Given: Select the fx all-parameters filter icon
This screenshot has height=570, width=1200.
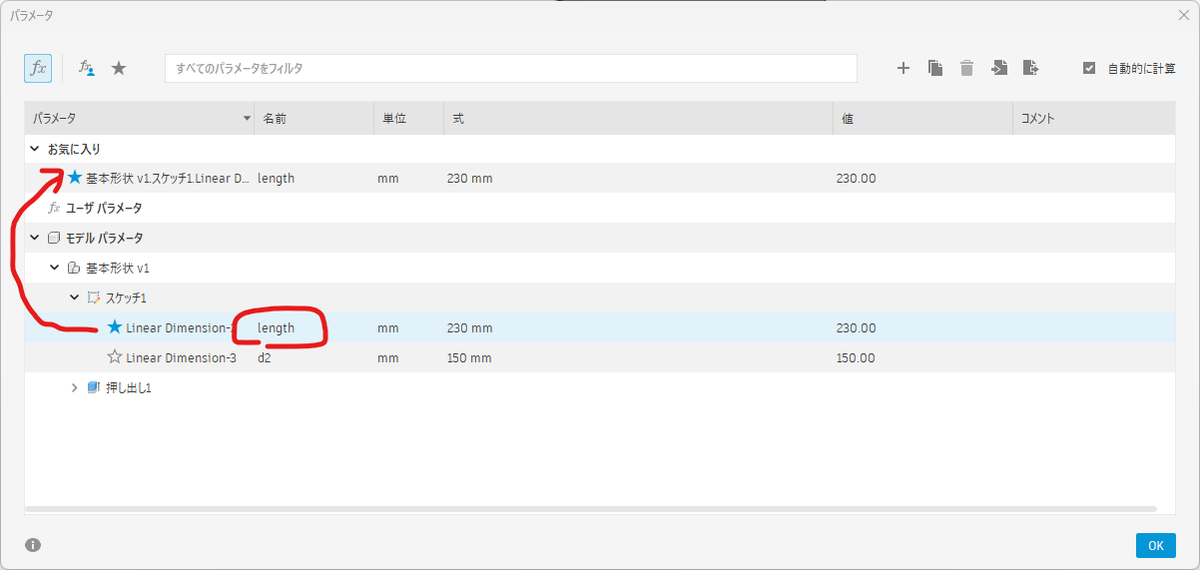Looking at the screenshot, I should tap(38, 68).
